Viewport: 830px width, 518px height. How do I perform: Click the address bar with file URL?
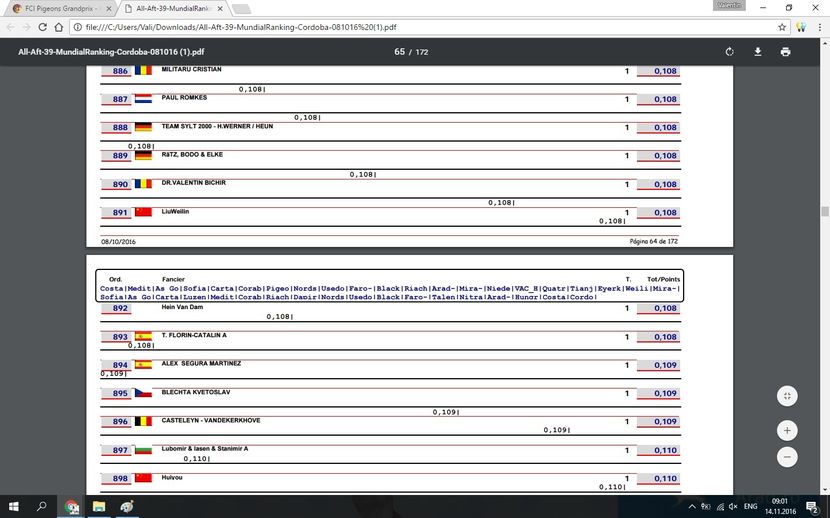[x=400, y=27]
